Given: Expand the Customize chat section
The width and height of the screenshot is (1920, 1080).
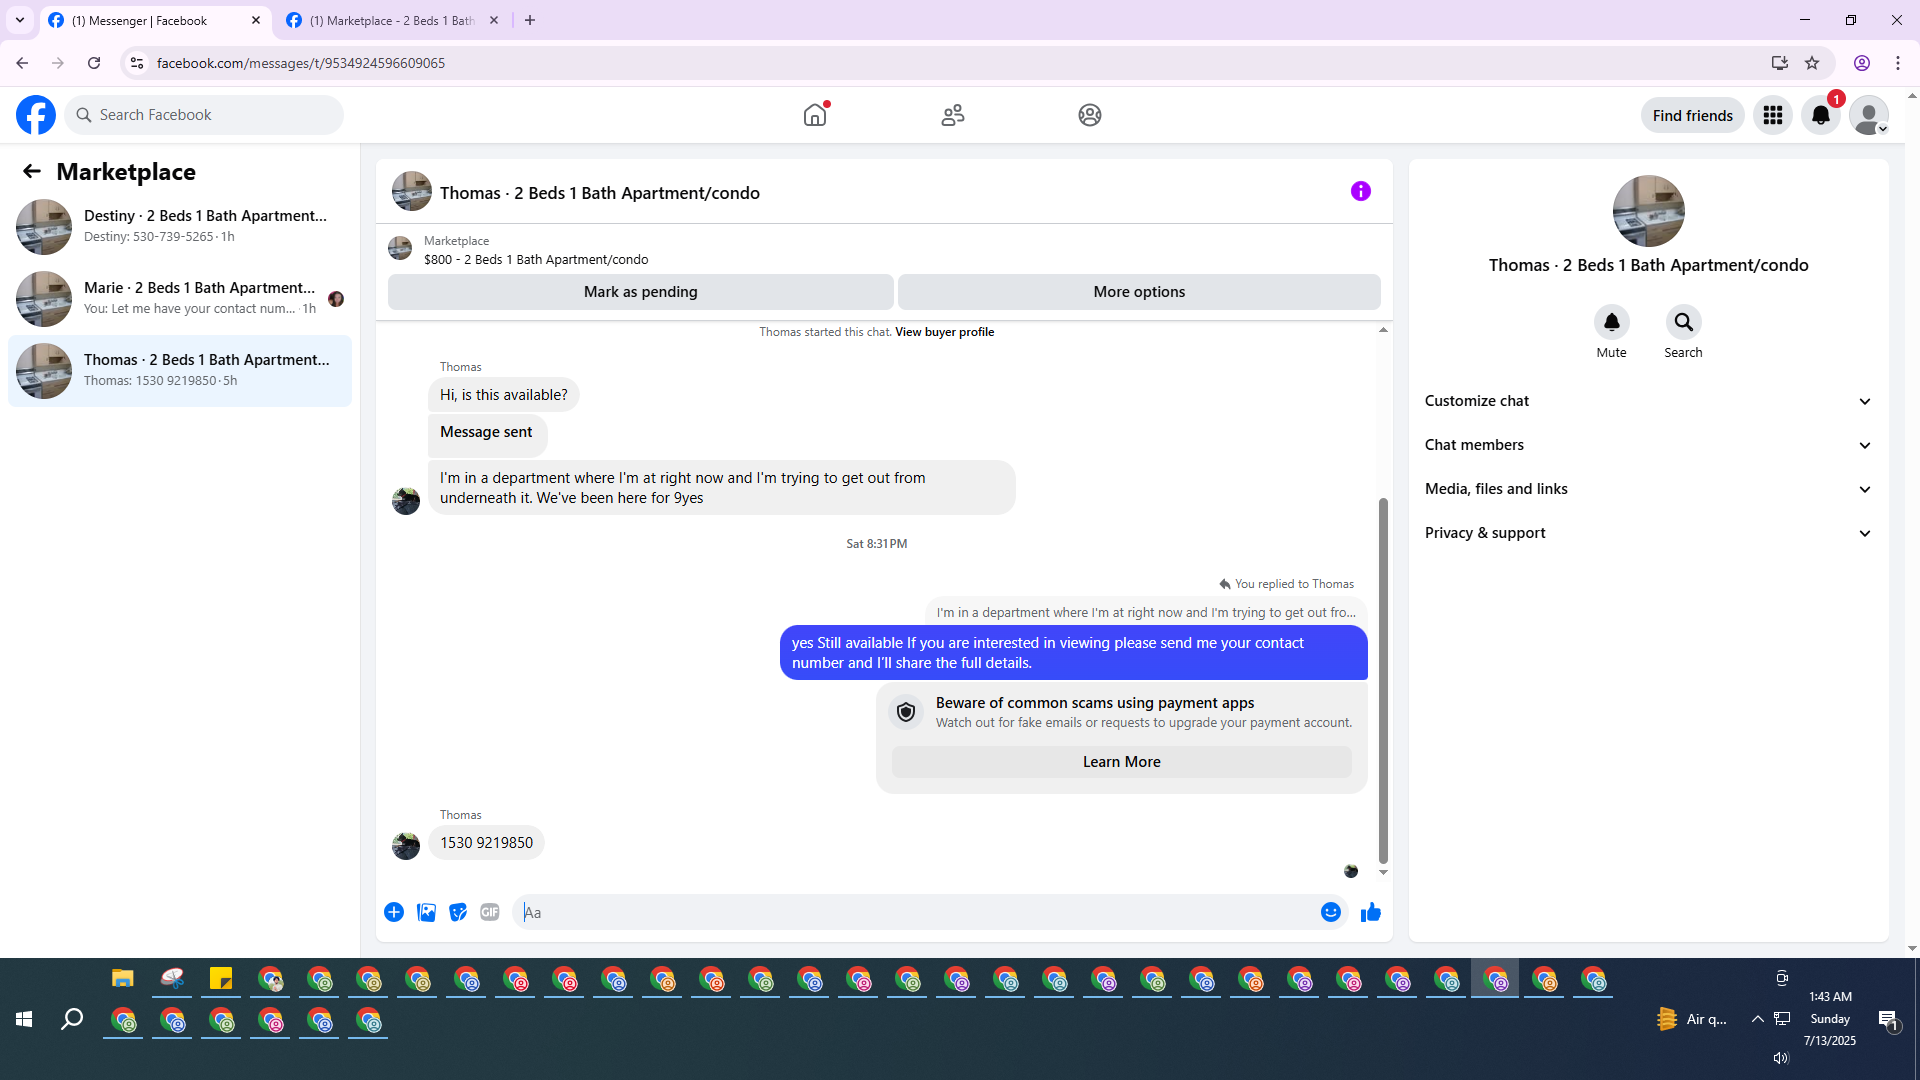Looking at the screenshot, I should click(x=1648, y=401).
